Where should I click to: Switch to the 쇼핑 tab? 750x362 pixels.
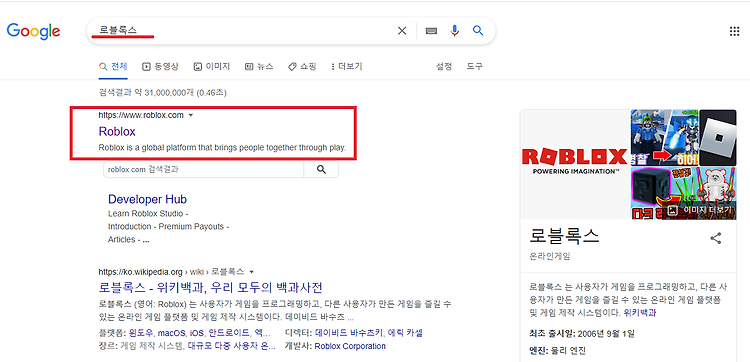(302, 66)
